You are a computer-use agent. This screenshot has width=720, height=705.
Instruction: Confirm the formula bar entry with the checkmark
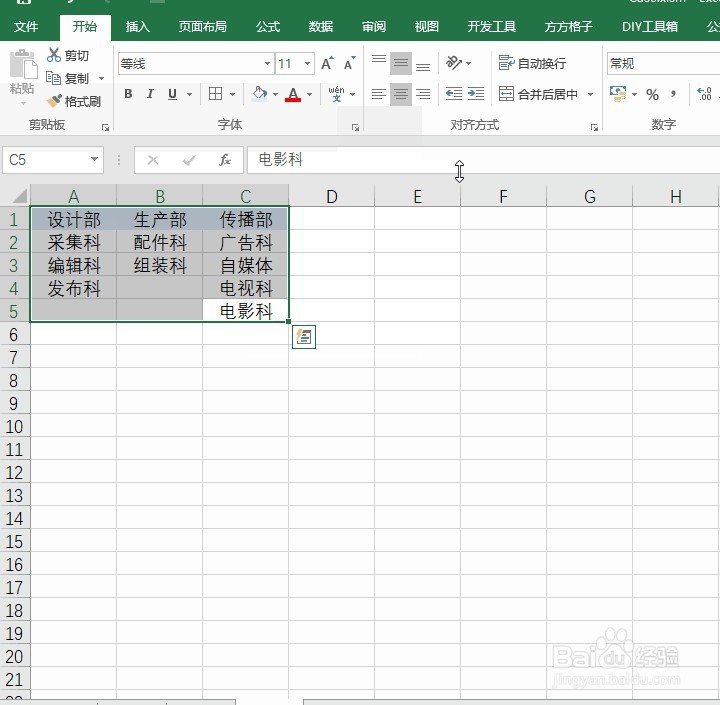tap(189, 160)
